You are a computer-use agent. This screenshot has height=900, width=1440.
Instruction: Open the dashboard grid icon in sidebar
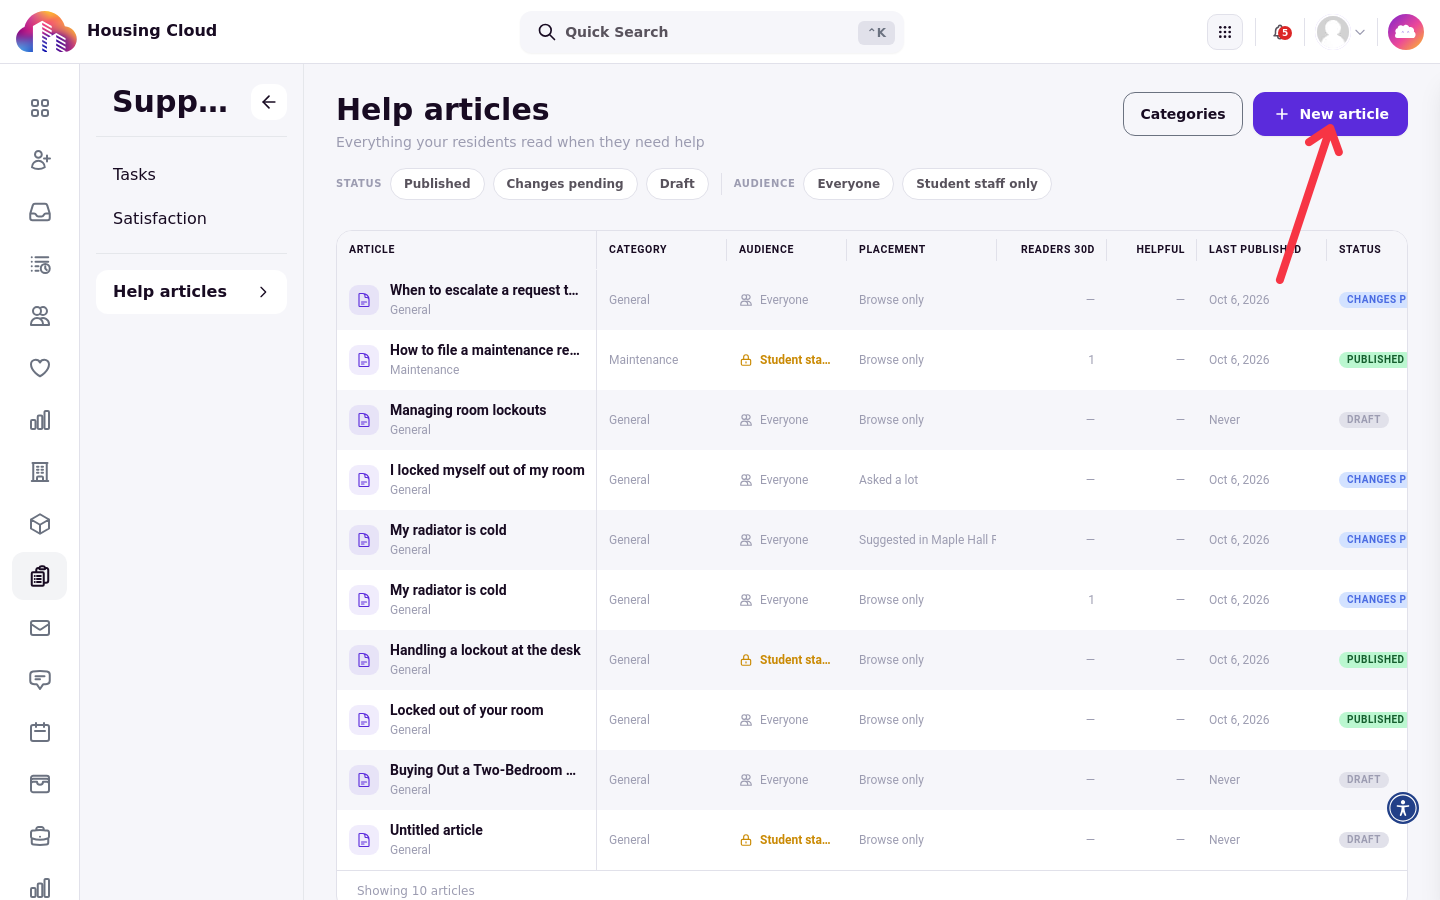tap(40, 108)
